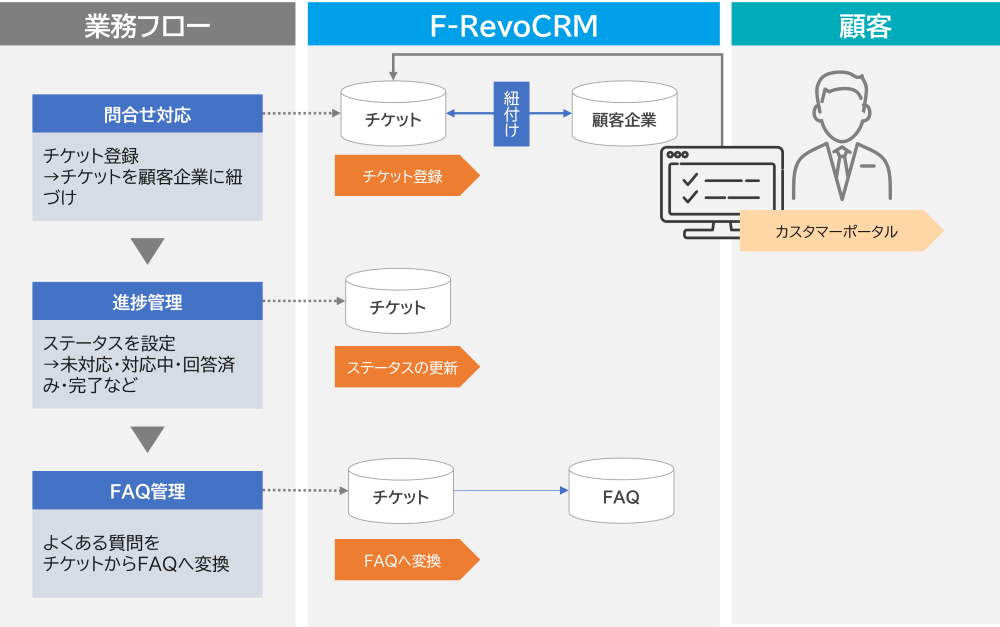
Task: Click the 問合せ対応 heading
Action: 147,114
